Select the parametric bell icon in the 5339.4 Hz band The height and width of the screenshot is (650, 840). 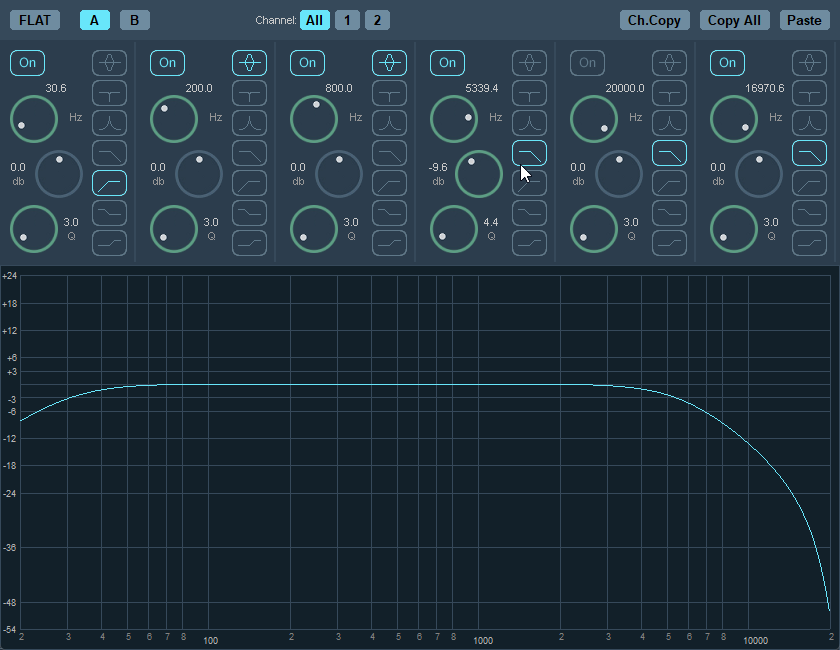tap(529, 63)
